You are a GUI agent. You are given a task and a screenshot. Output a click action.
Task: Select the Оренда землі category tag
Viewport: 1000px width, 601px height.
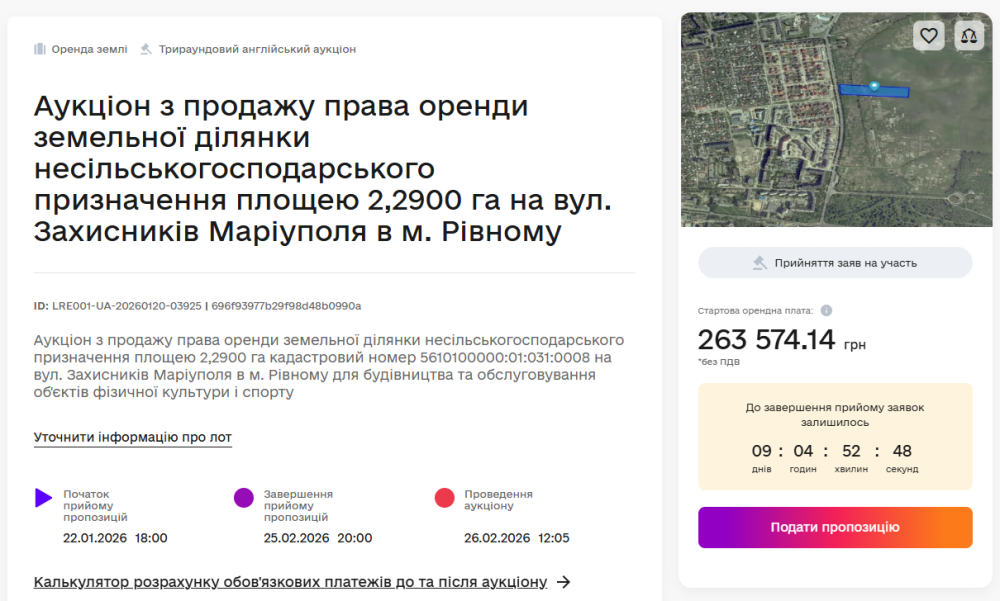point(88,49)
